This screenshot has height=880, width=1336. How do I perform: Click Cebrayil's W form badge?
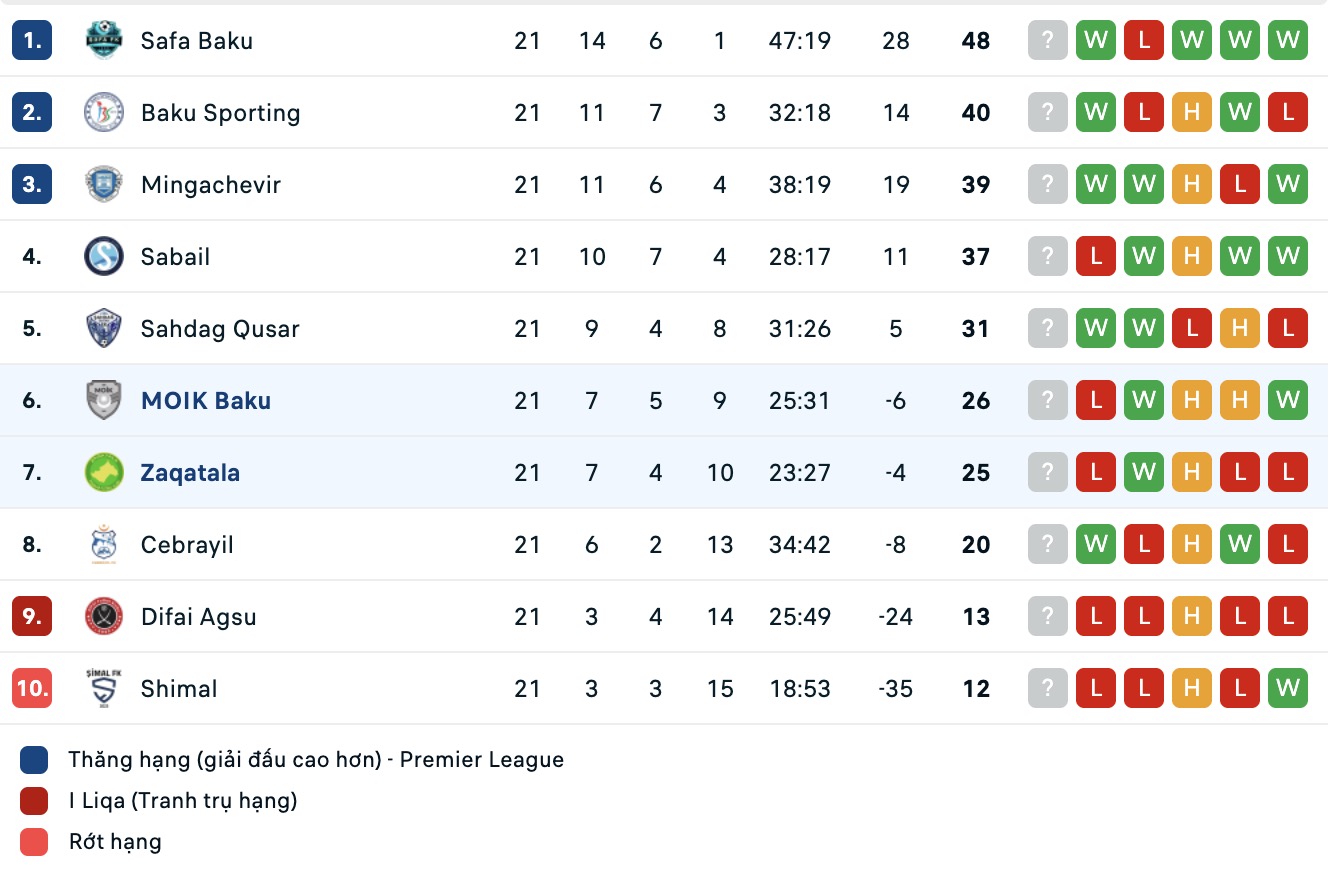[1095, 544]
